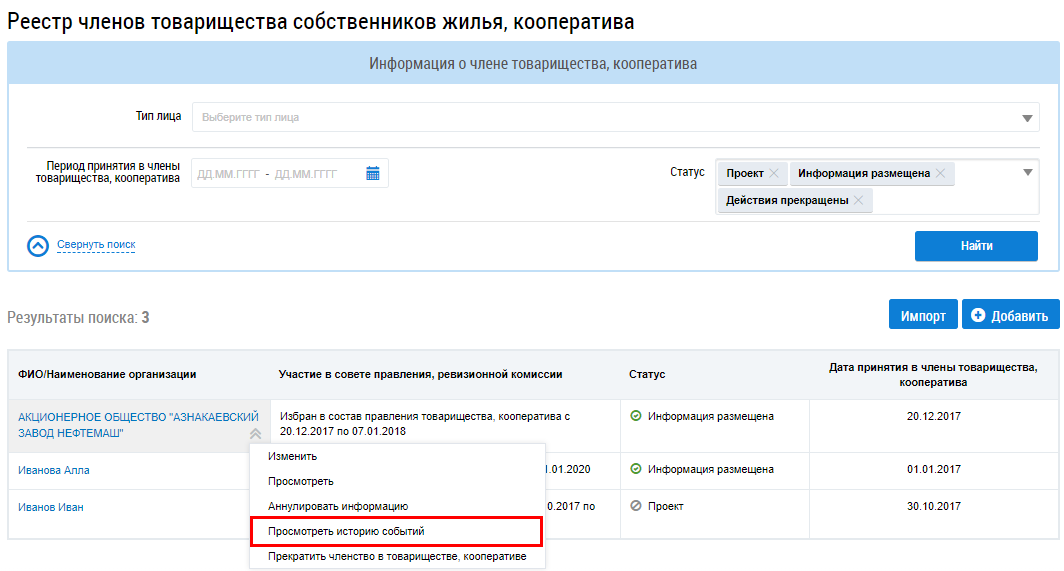
Task: Click green check status icon for Нефтемаш row
Action: click(x=636, y=416)
